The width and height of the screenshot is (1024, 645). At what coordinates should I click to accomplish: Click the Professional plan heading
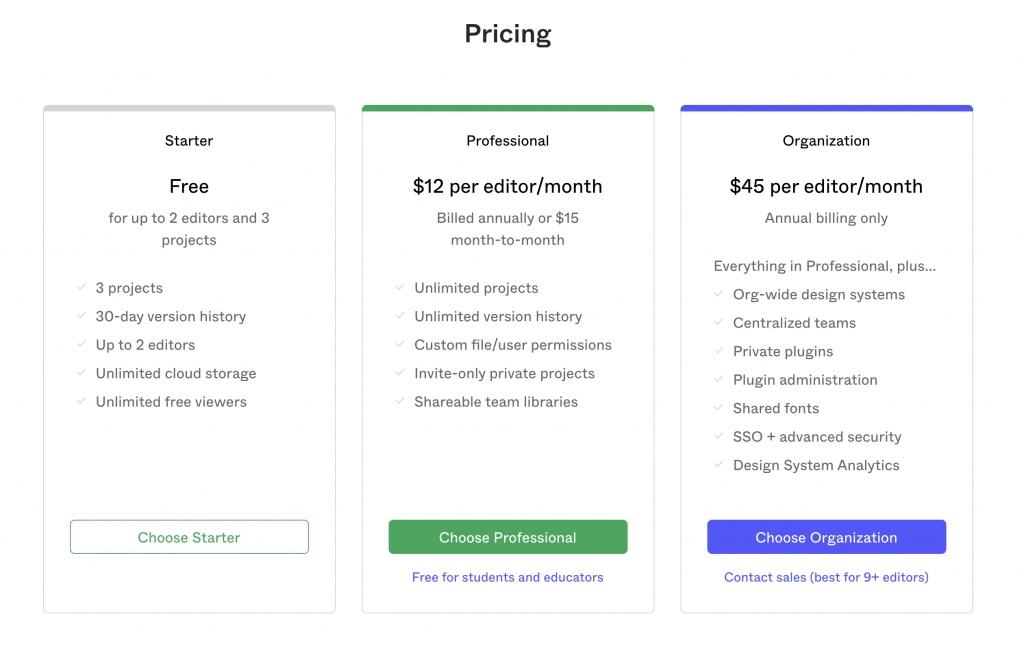(507, 140)
